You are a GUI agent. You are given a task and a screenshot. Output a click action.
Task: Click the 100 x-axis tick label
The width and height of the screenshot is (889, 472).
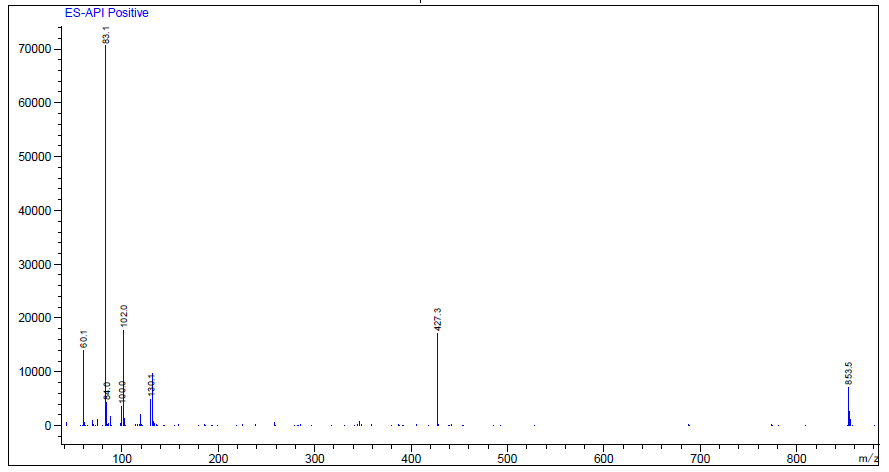click(x=121, y=458)
